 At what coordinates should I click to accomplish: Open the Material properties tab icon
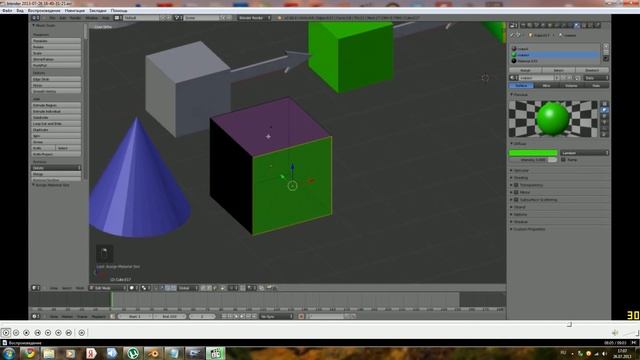click(576, 25)
